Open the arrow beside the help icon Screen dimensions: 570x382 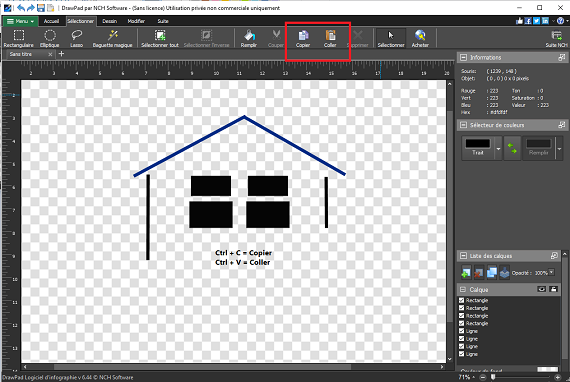[567, 21]
